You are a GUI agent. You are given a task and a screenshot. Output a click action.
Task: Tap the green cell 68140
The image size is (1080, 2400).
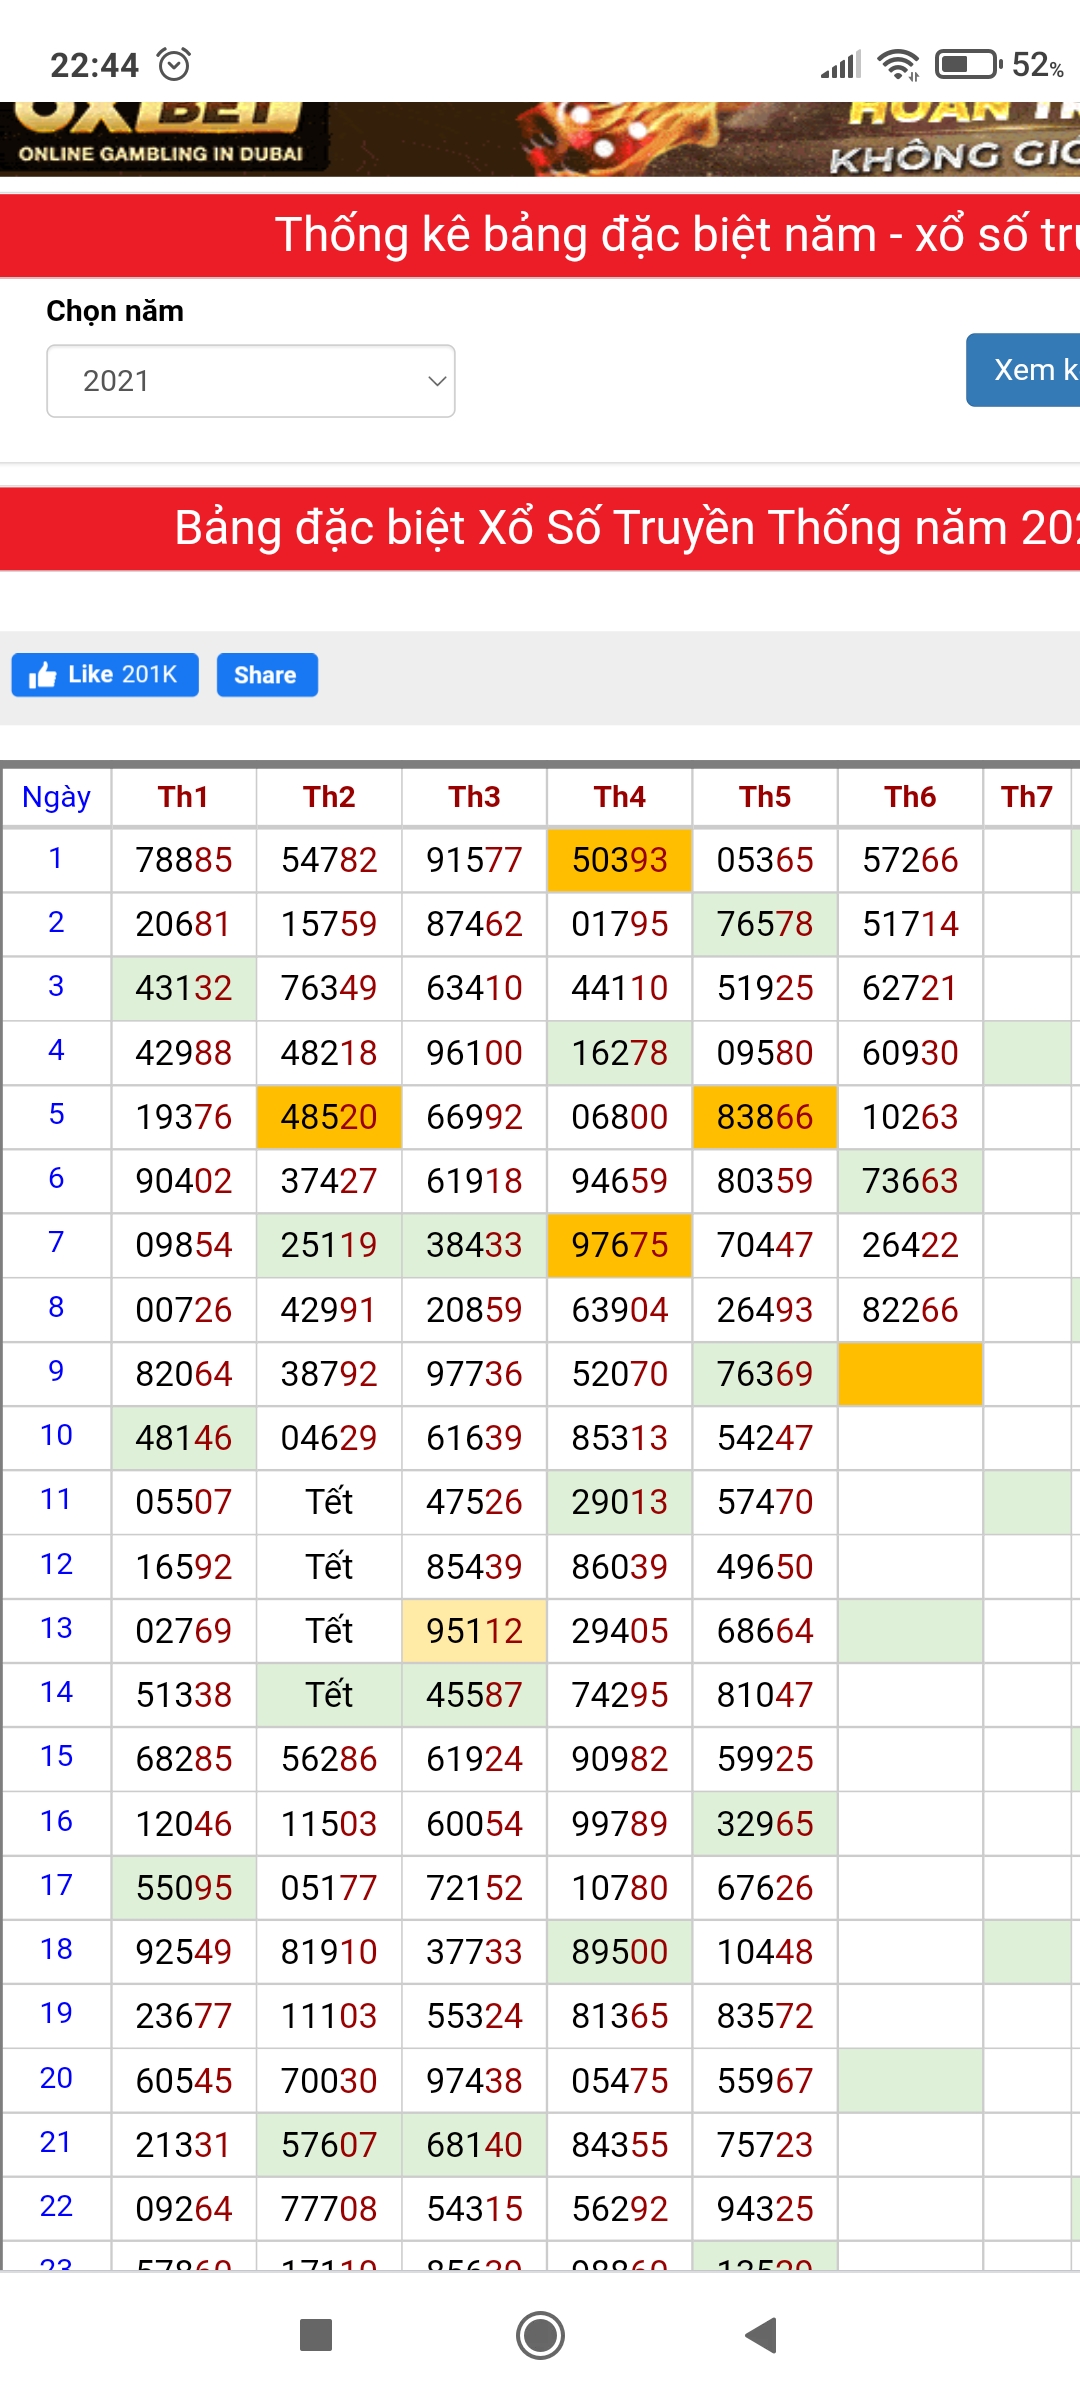point(474,2145)
